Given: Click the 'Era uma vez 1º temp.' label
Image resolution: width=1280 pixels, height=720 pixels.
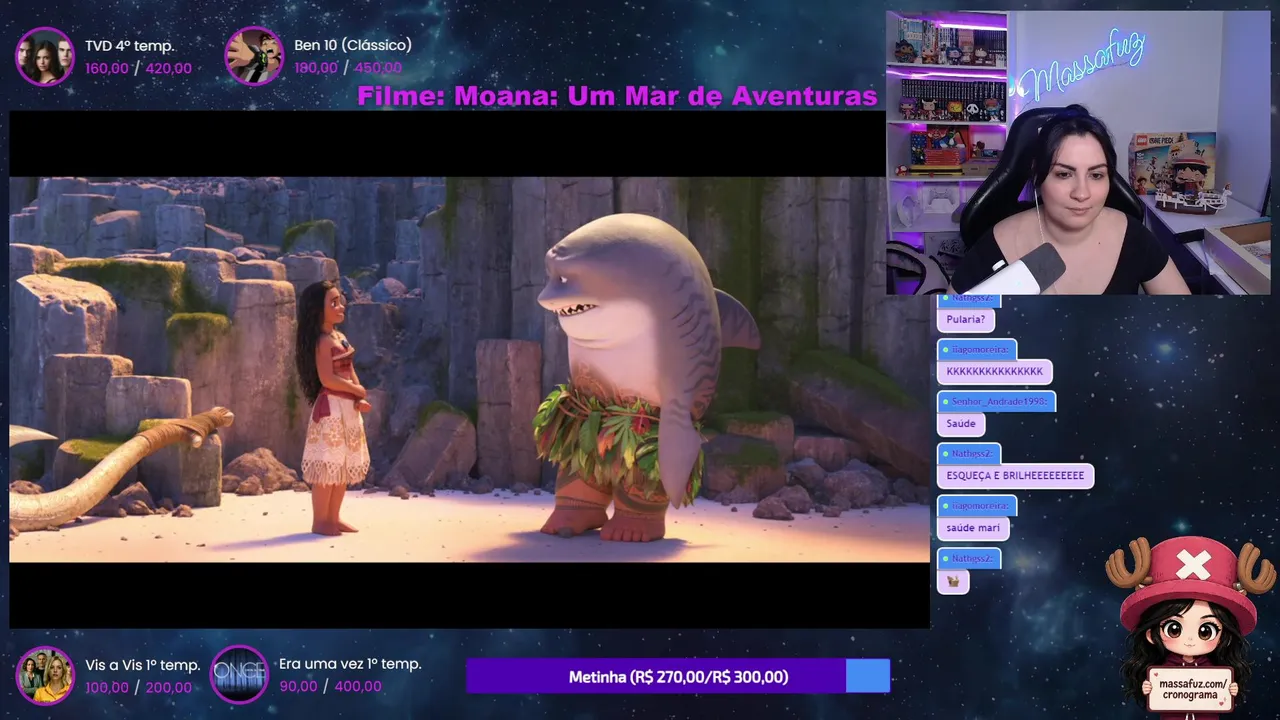Looking at the screenshot, I should 350,664.
